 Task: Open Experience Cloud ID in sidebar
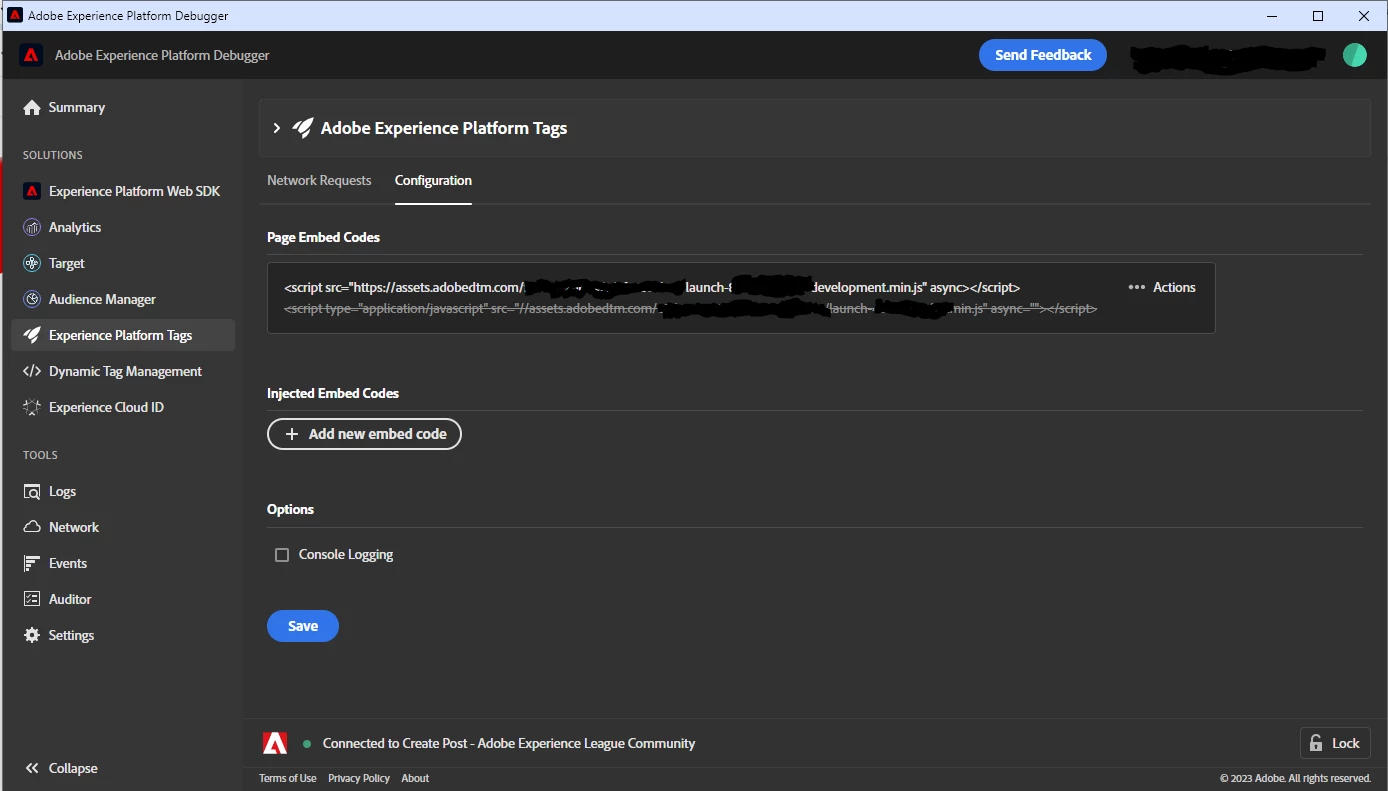[106, 407]
